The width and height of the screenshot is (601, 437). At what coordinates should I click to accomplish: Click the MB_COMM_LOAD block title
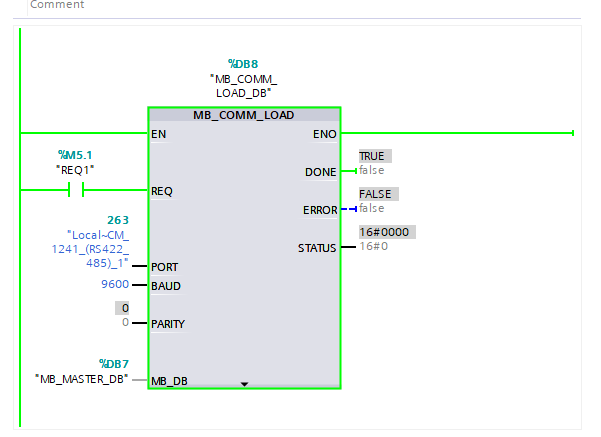click(243, 115)
